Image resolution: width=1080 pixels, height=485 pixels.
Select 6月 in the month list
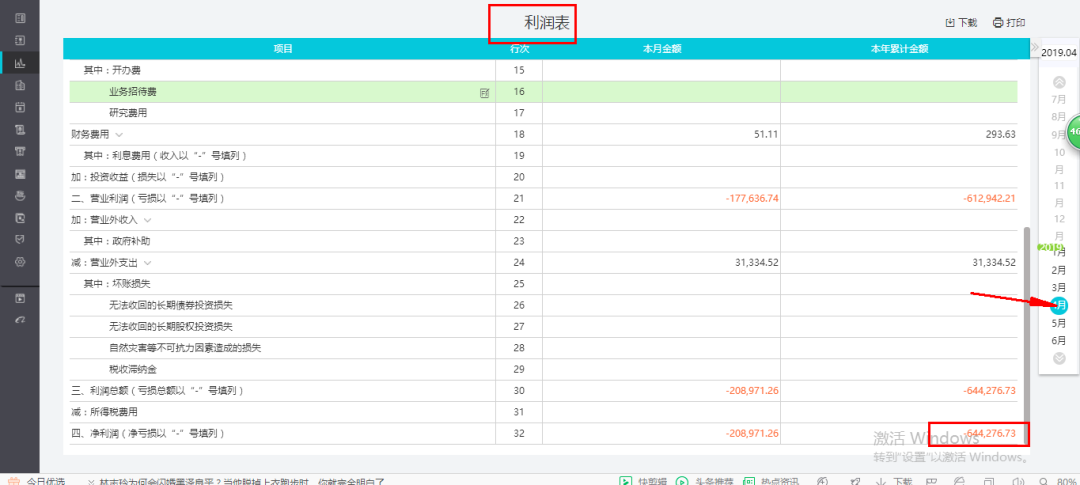point(1059,340)
